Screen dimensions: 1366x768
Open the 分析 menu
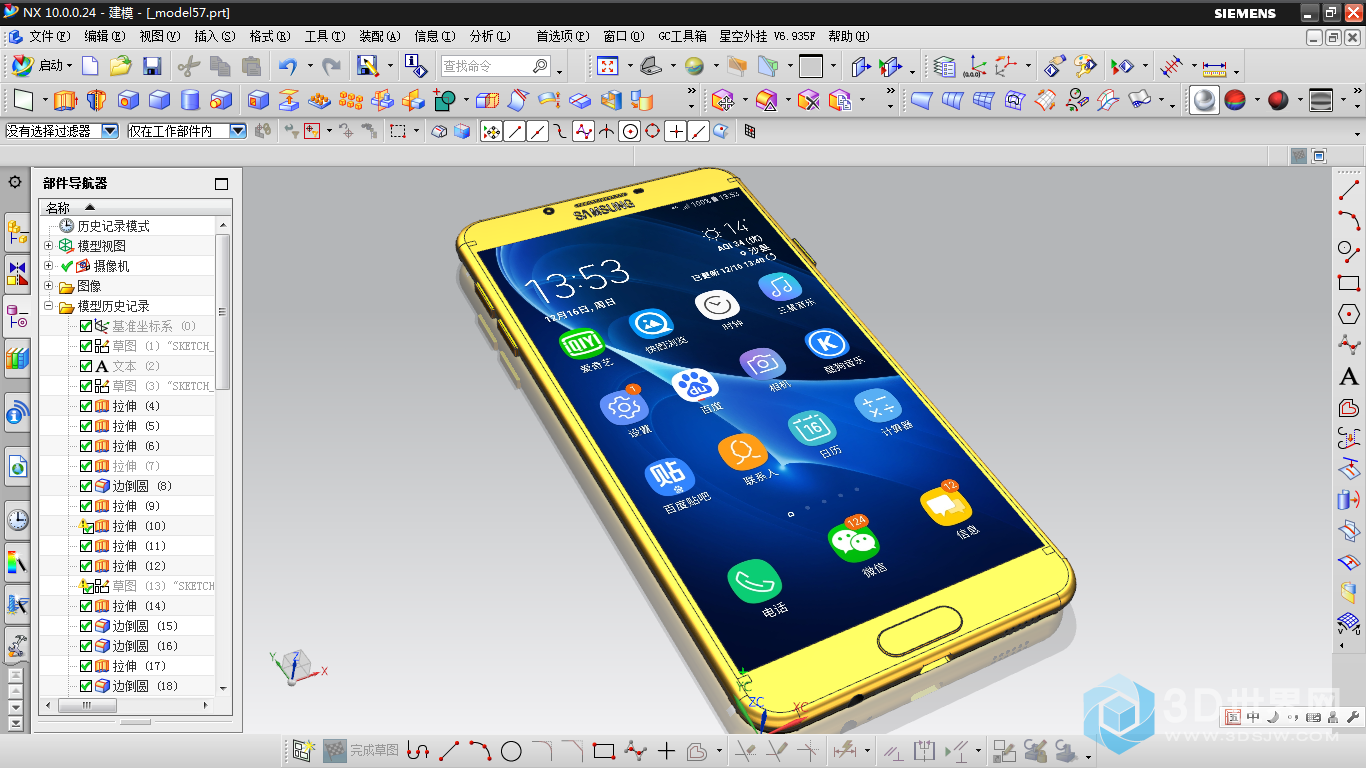489,36
